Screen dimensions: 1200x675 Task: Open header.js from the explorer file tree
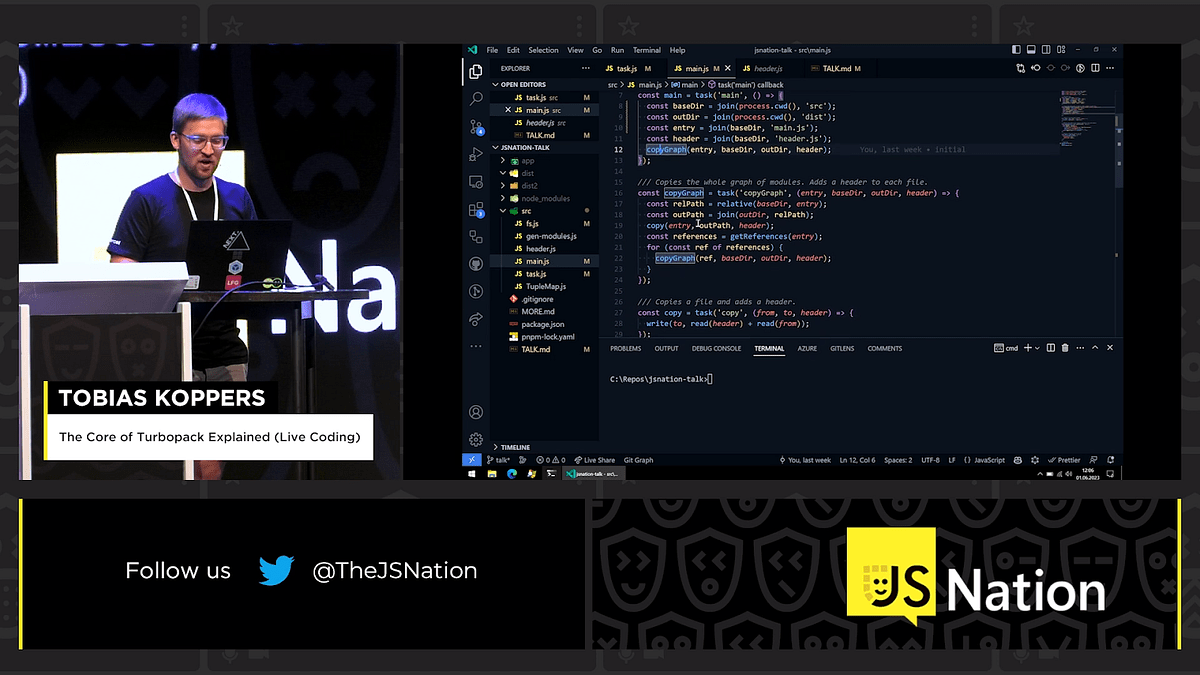(542, 249)
